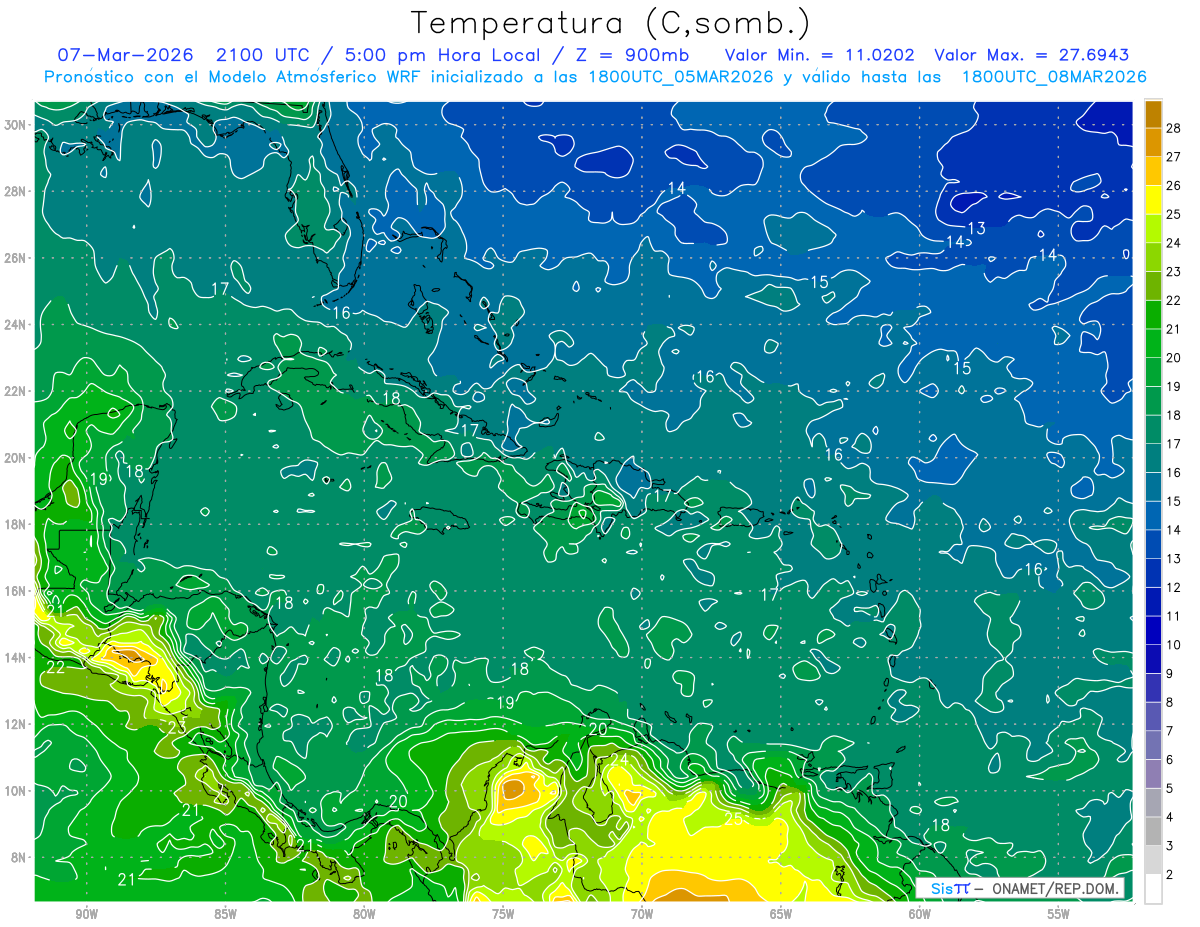Click the '26N' latitude axis label
1200x927 pixels.
16,258
